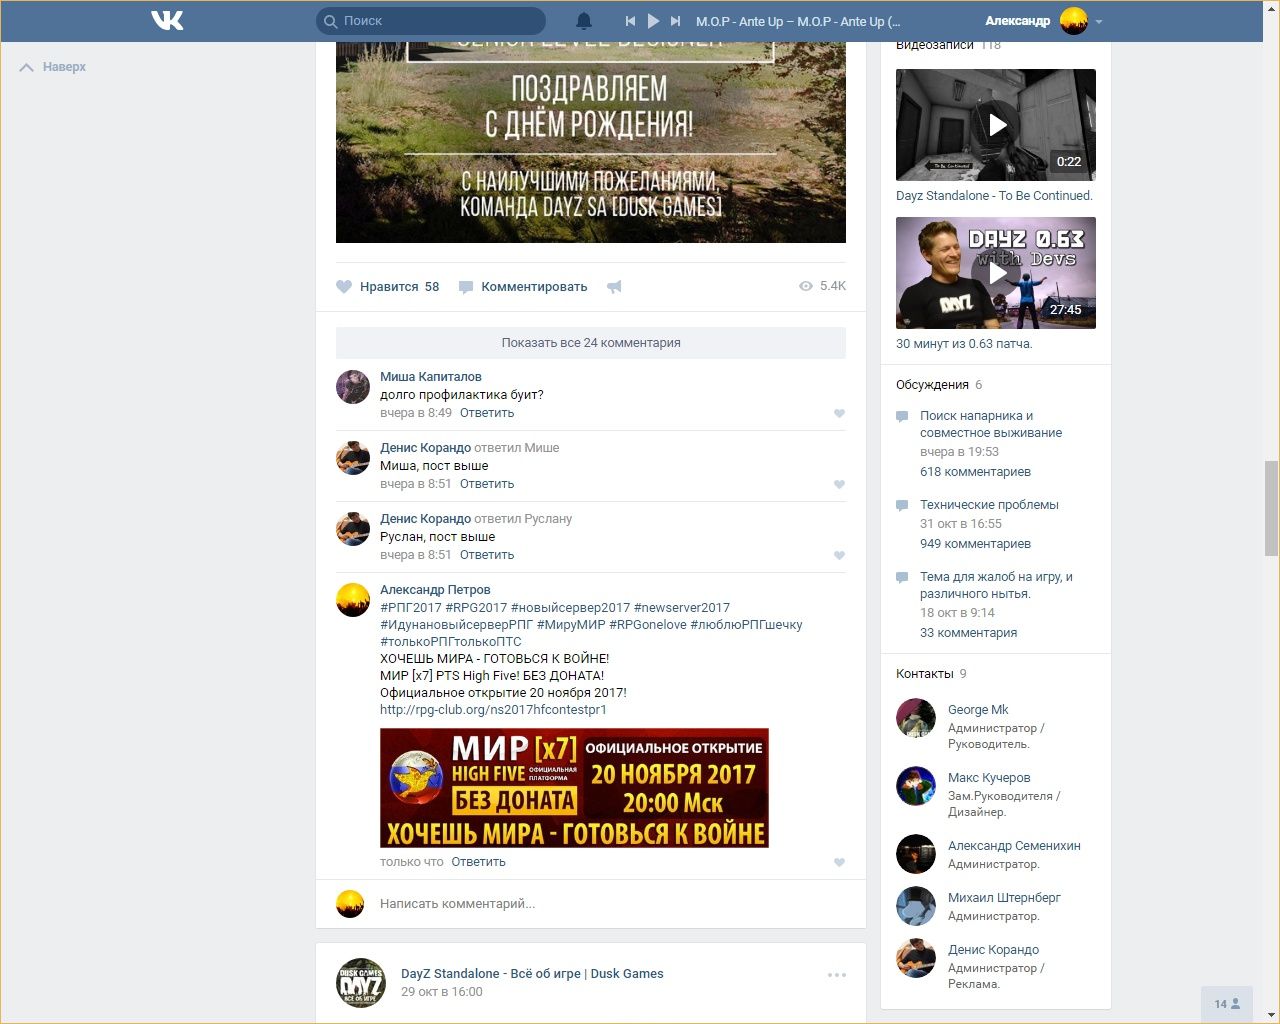Click the Комментировать button
The height and width of the screenshot is (1024, 1280).
tap(533, 287)
